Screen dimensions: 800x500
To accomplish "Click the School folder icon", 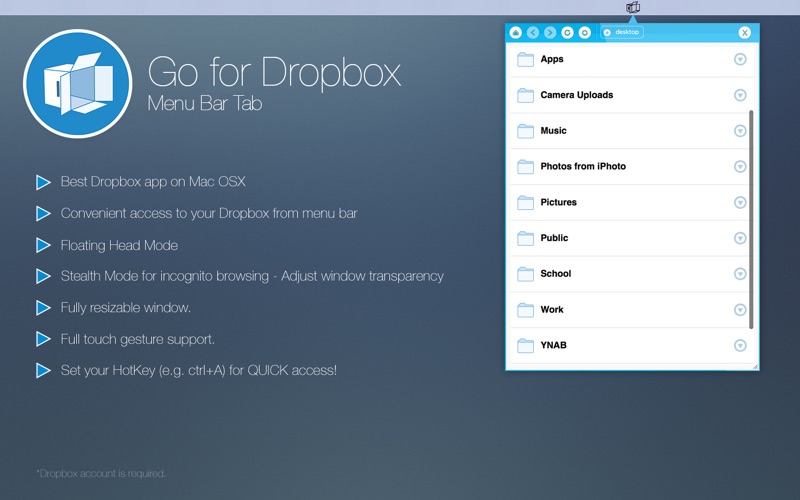I will coord(526,274).
